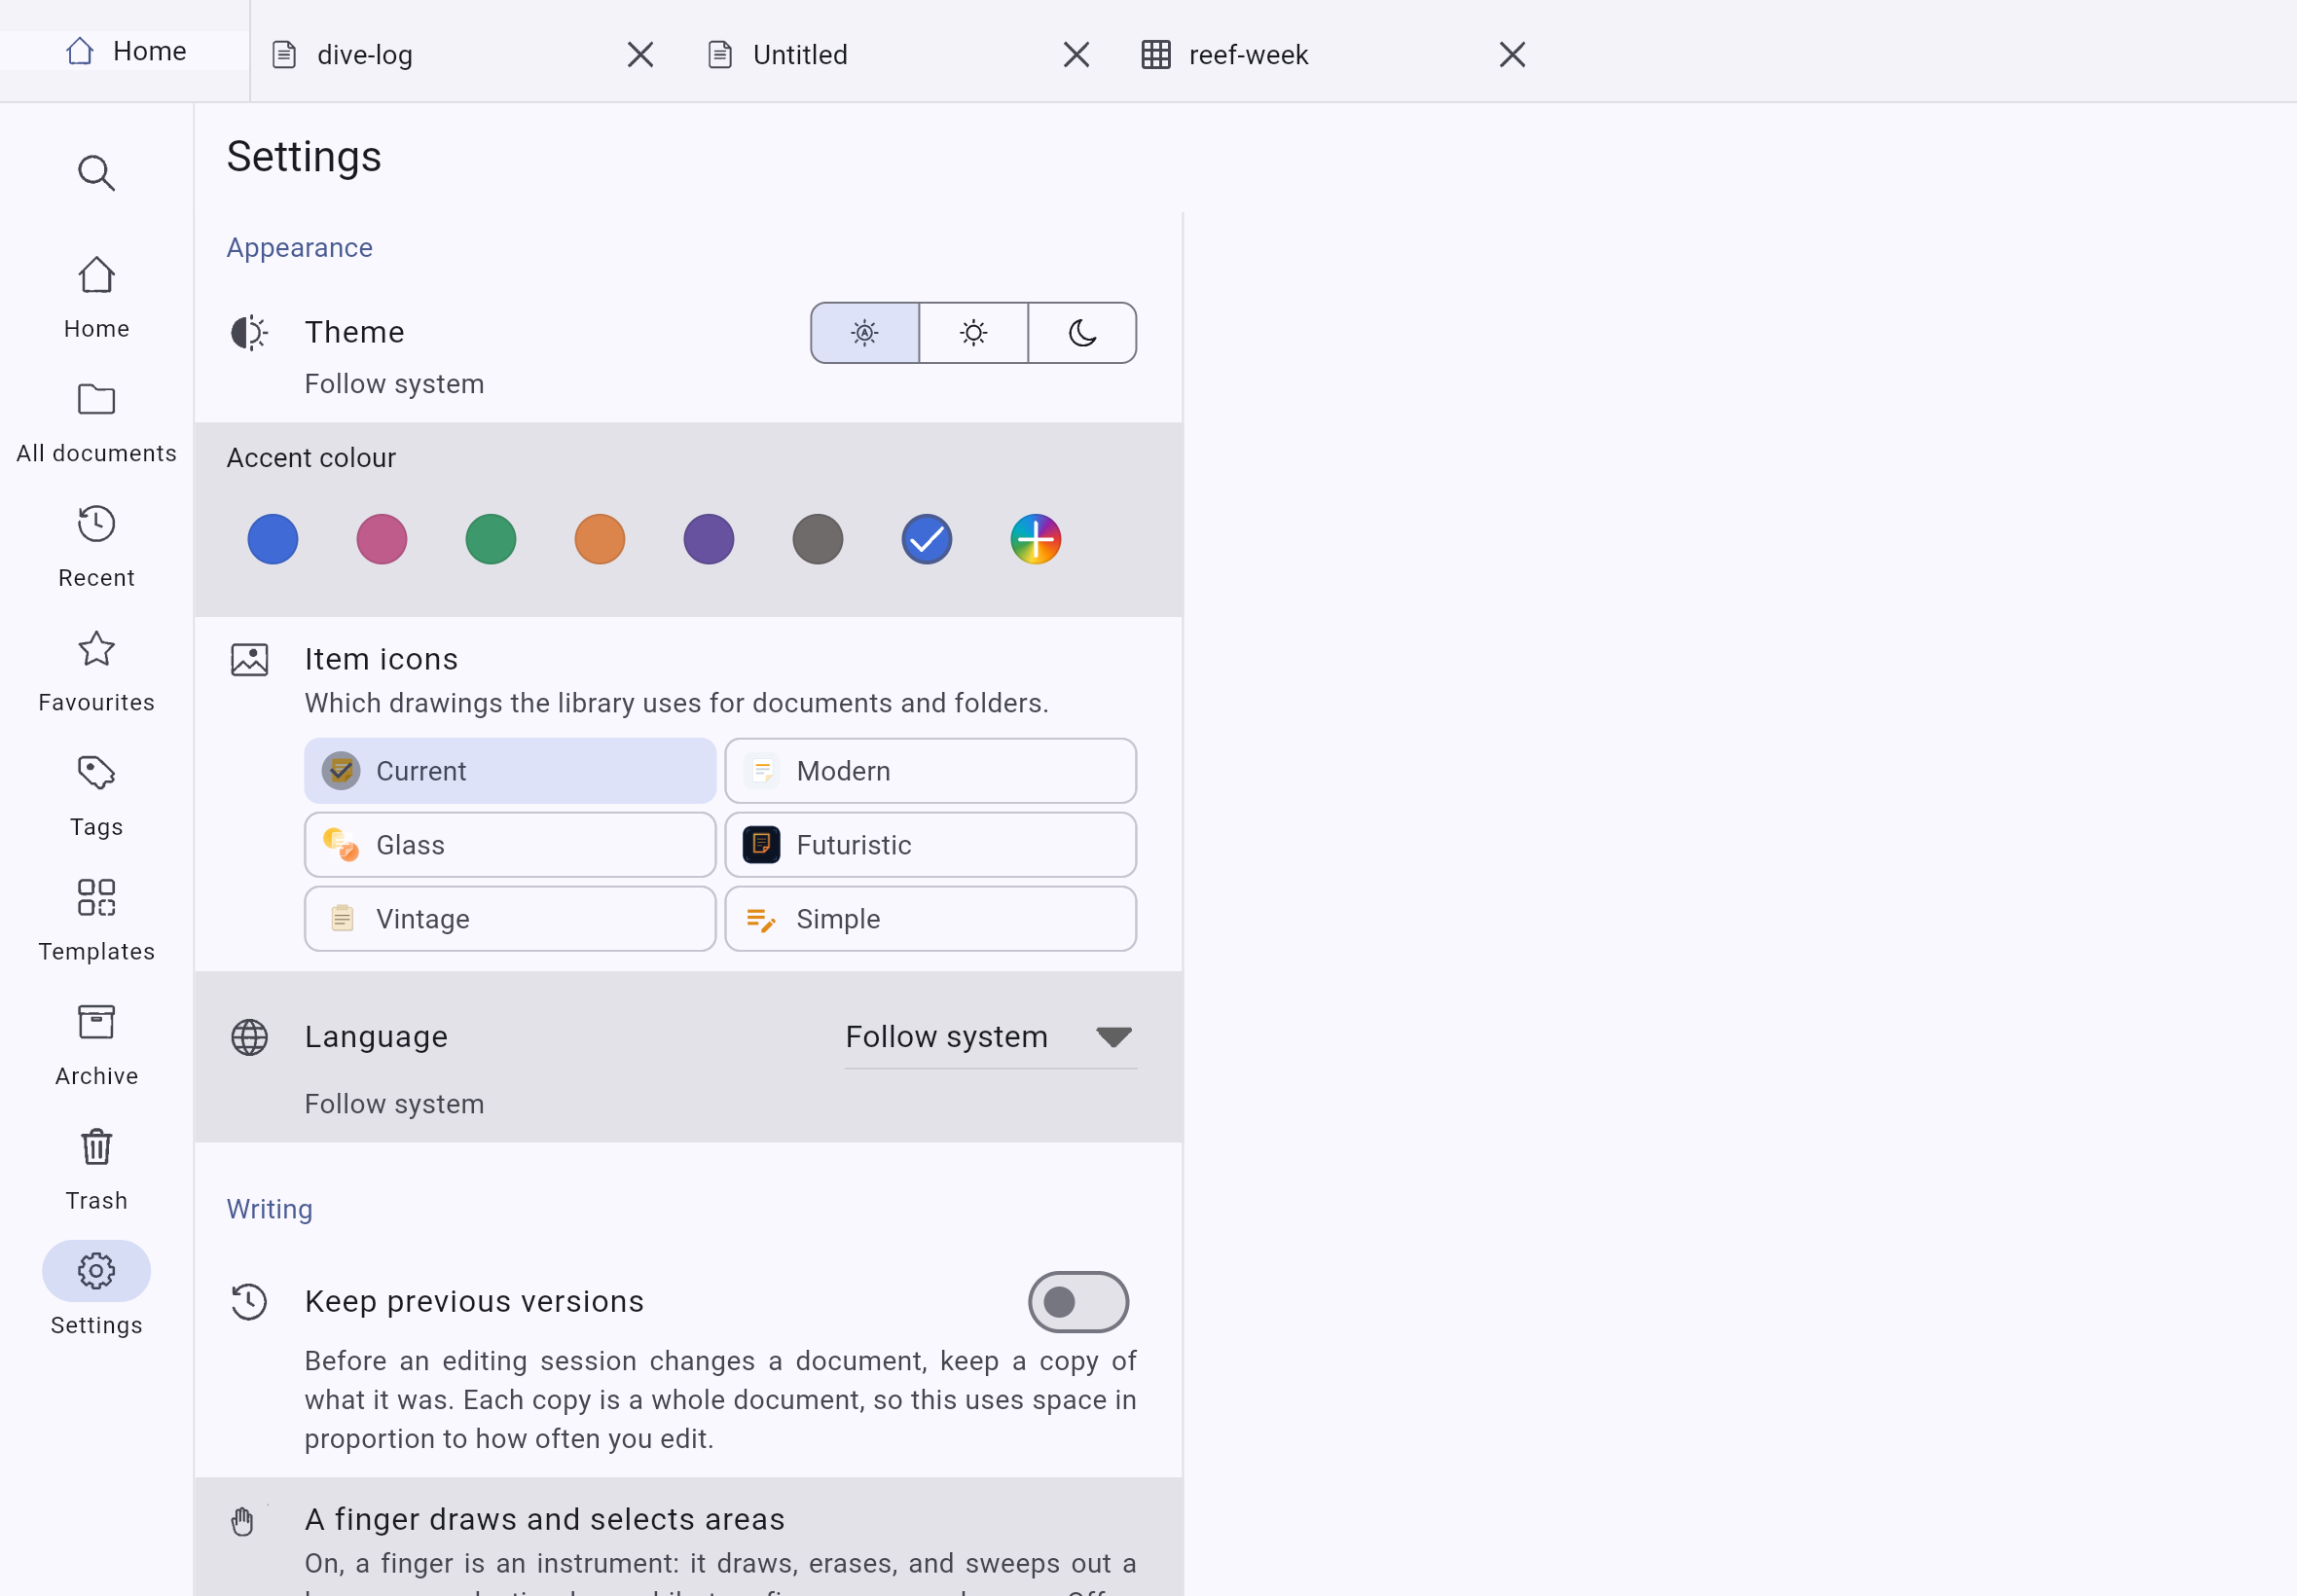Open the Trash bin icon
2297x1596 pixels.
point(96,1146)
